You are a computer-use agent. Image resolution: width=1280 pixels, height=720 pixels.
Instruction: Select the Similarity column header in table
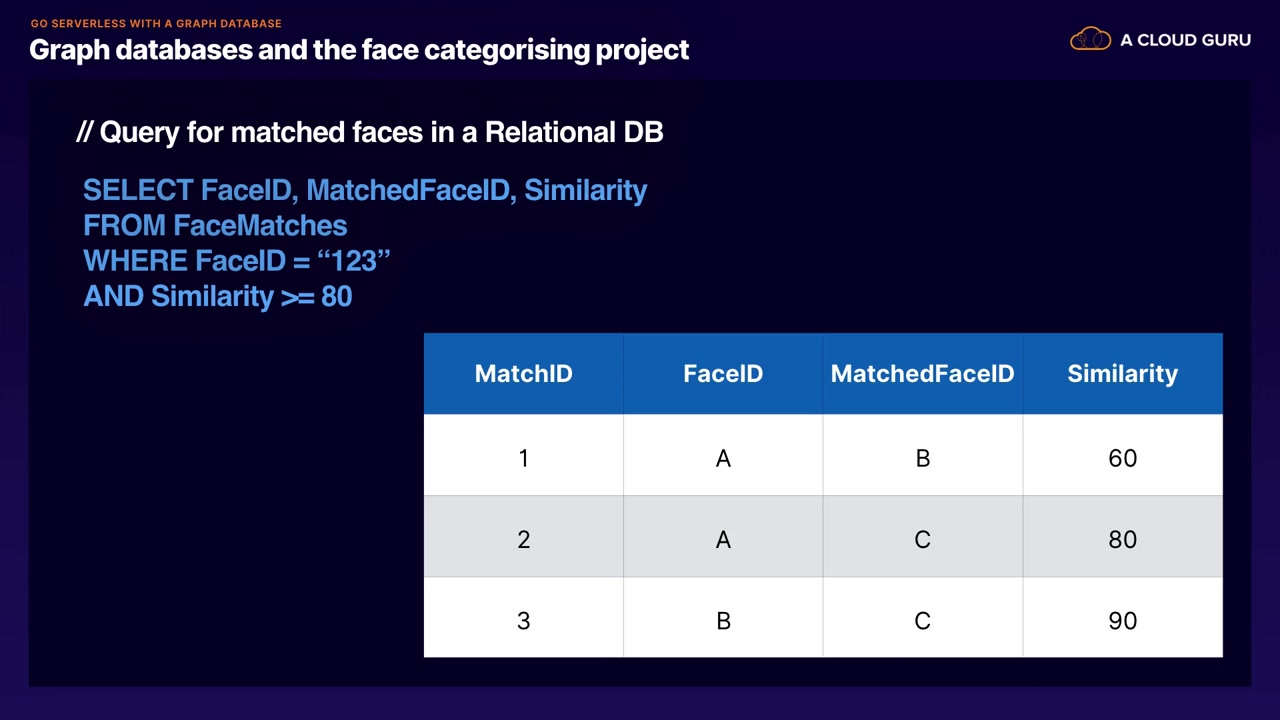pos(1122,374)
